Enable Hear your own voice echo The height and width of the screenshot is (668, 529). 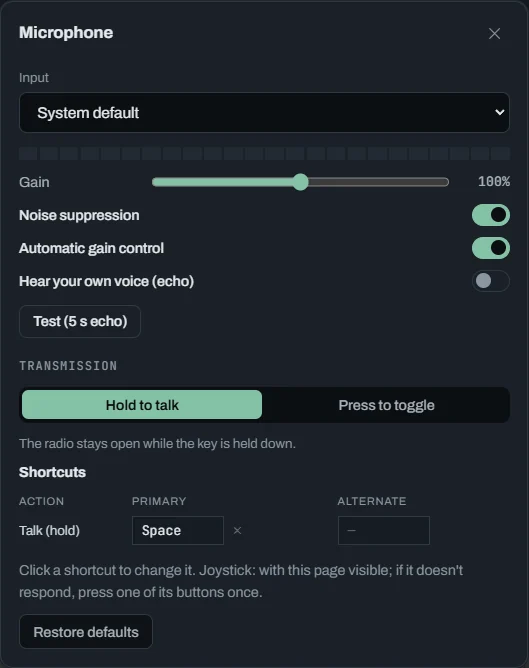point(491,281)
